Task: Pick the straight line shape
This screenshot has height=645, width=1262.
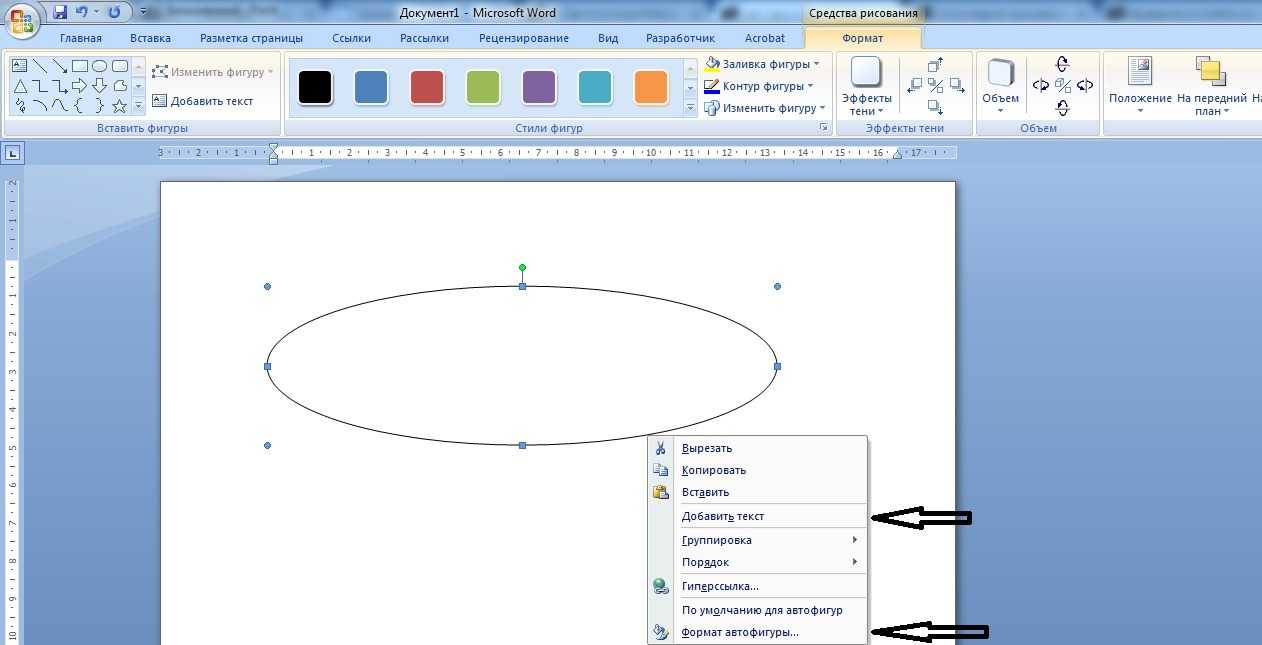Action: coord(40,66)
